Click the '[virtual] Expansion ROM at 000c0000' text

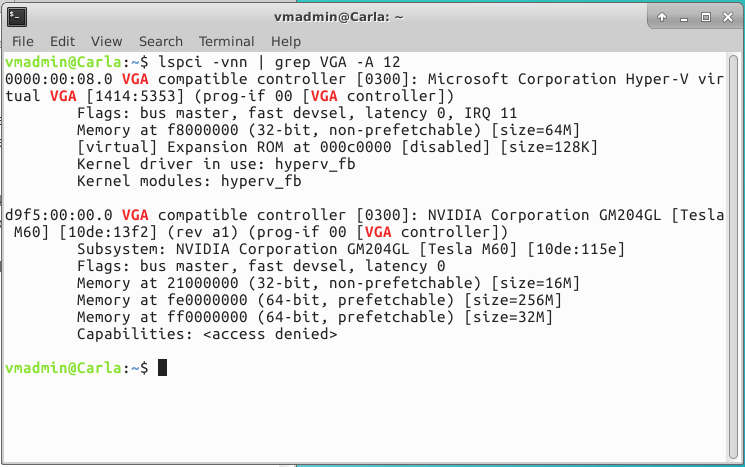234,147
